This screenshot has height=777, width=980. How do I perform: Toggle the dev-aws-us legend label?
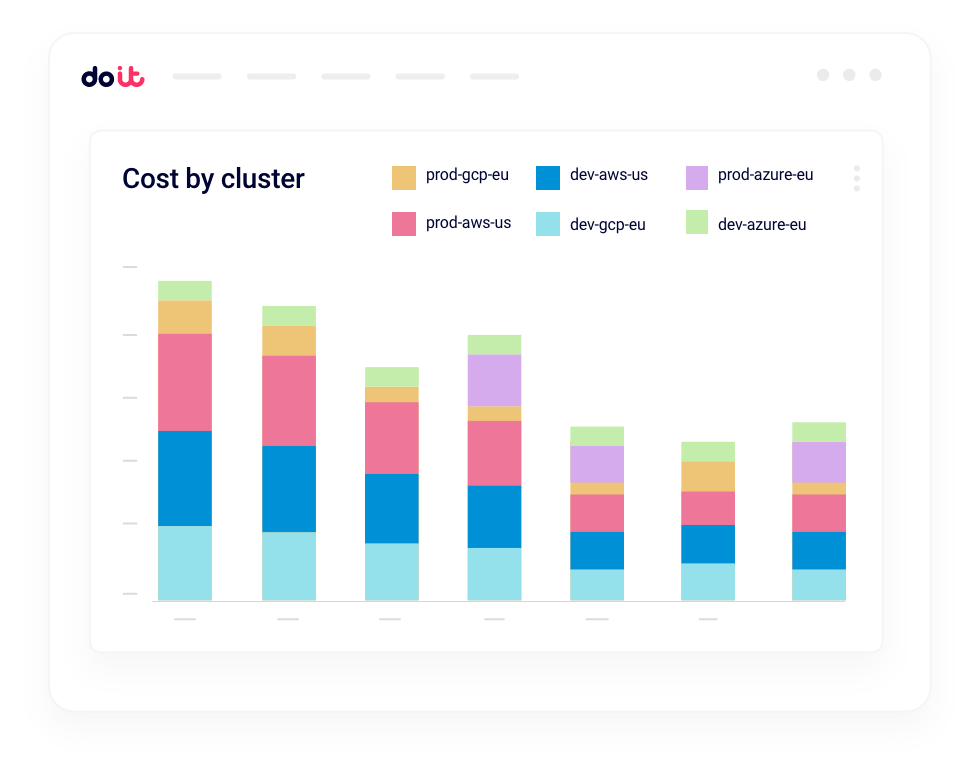pyautogui.click(x=608, y=175)
